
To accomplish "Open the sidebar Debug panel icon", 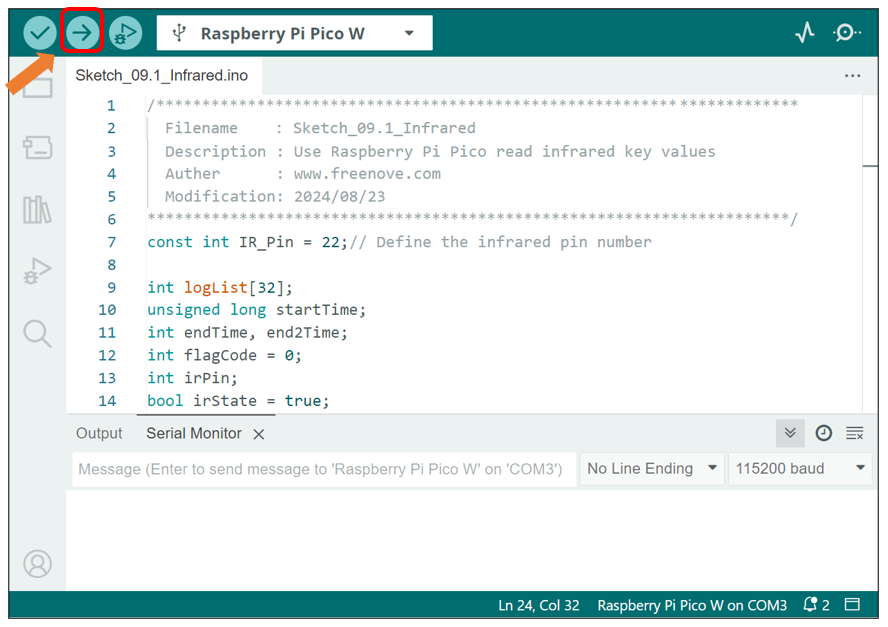I will pos(37,271).
